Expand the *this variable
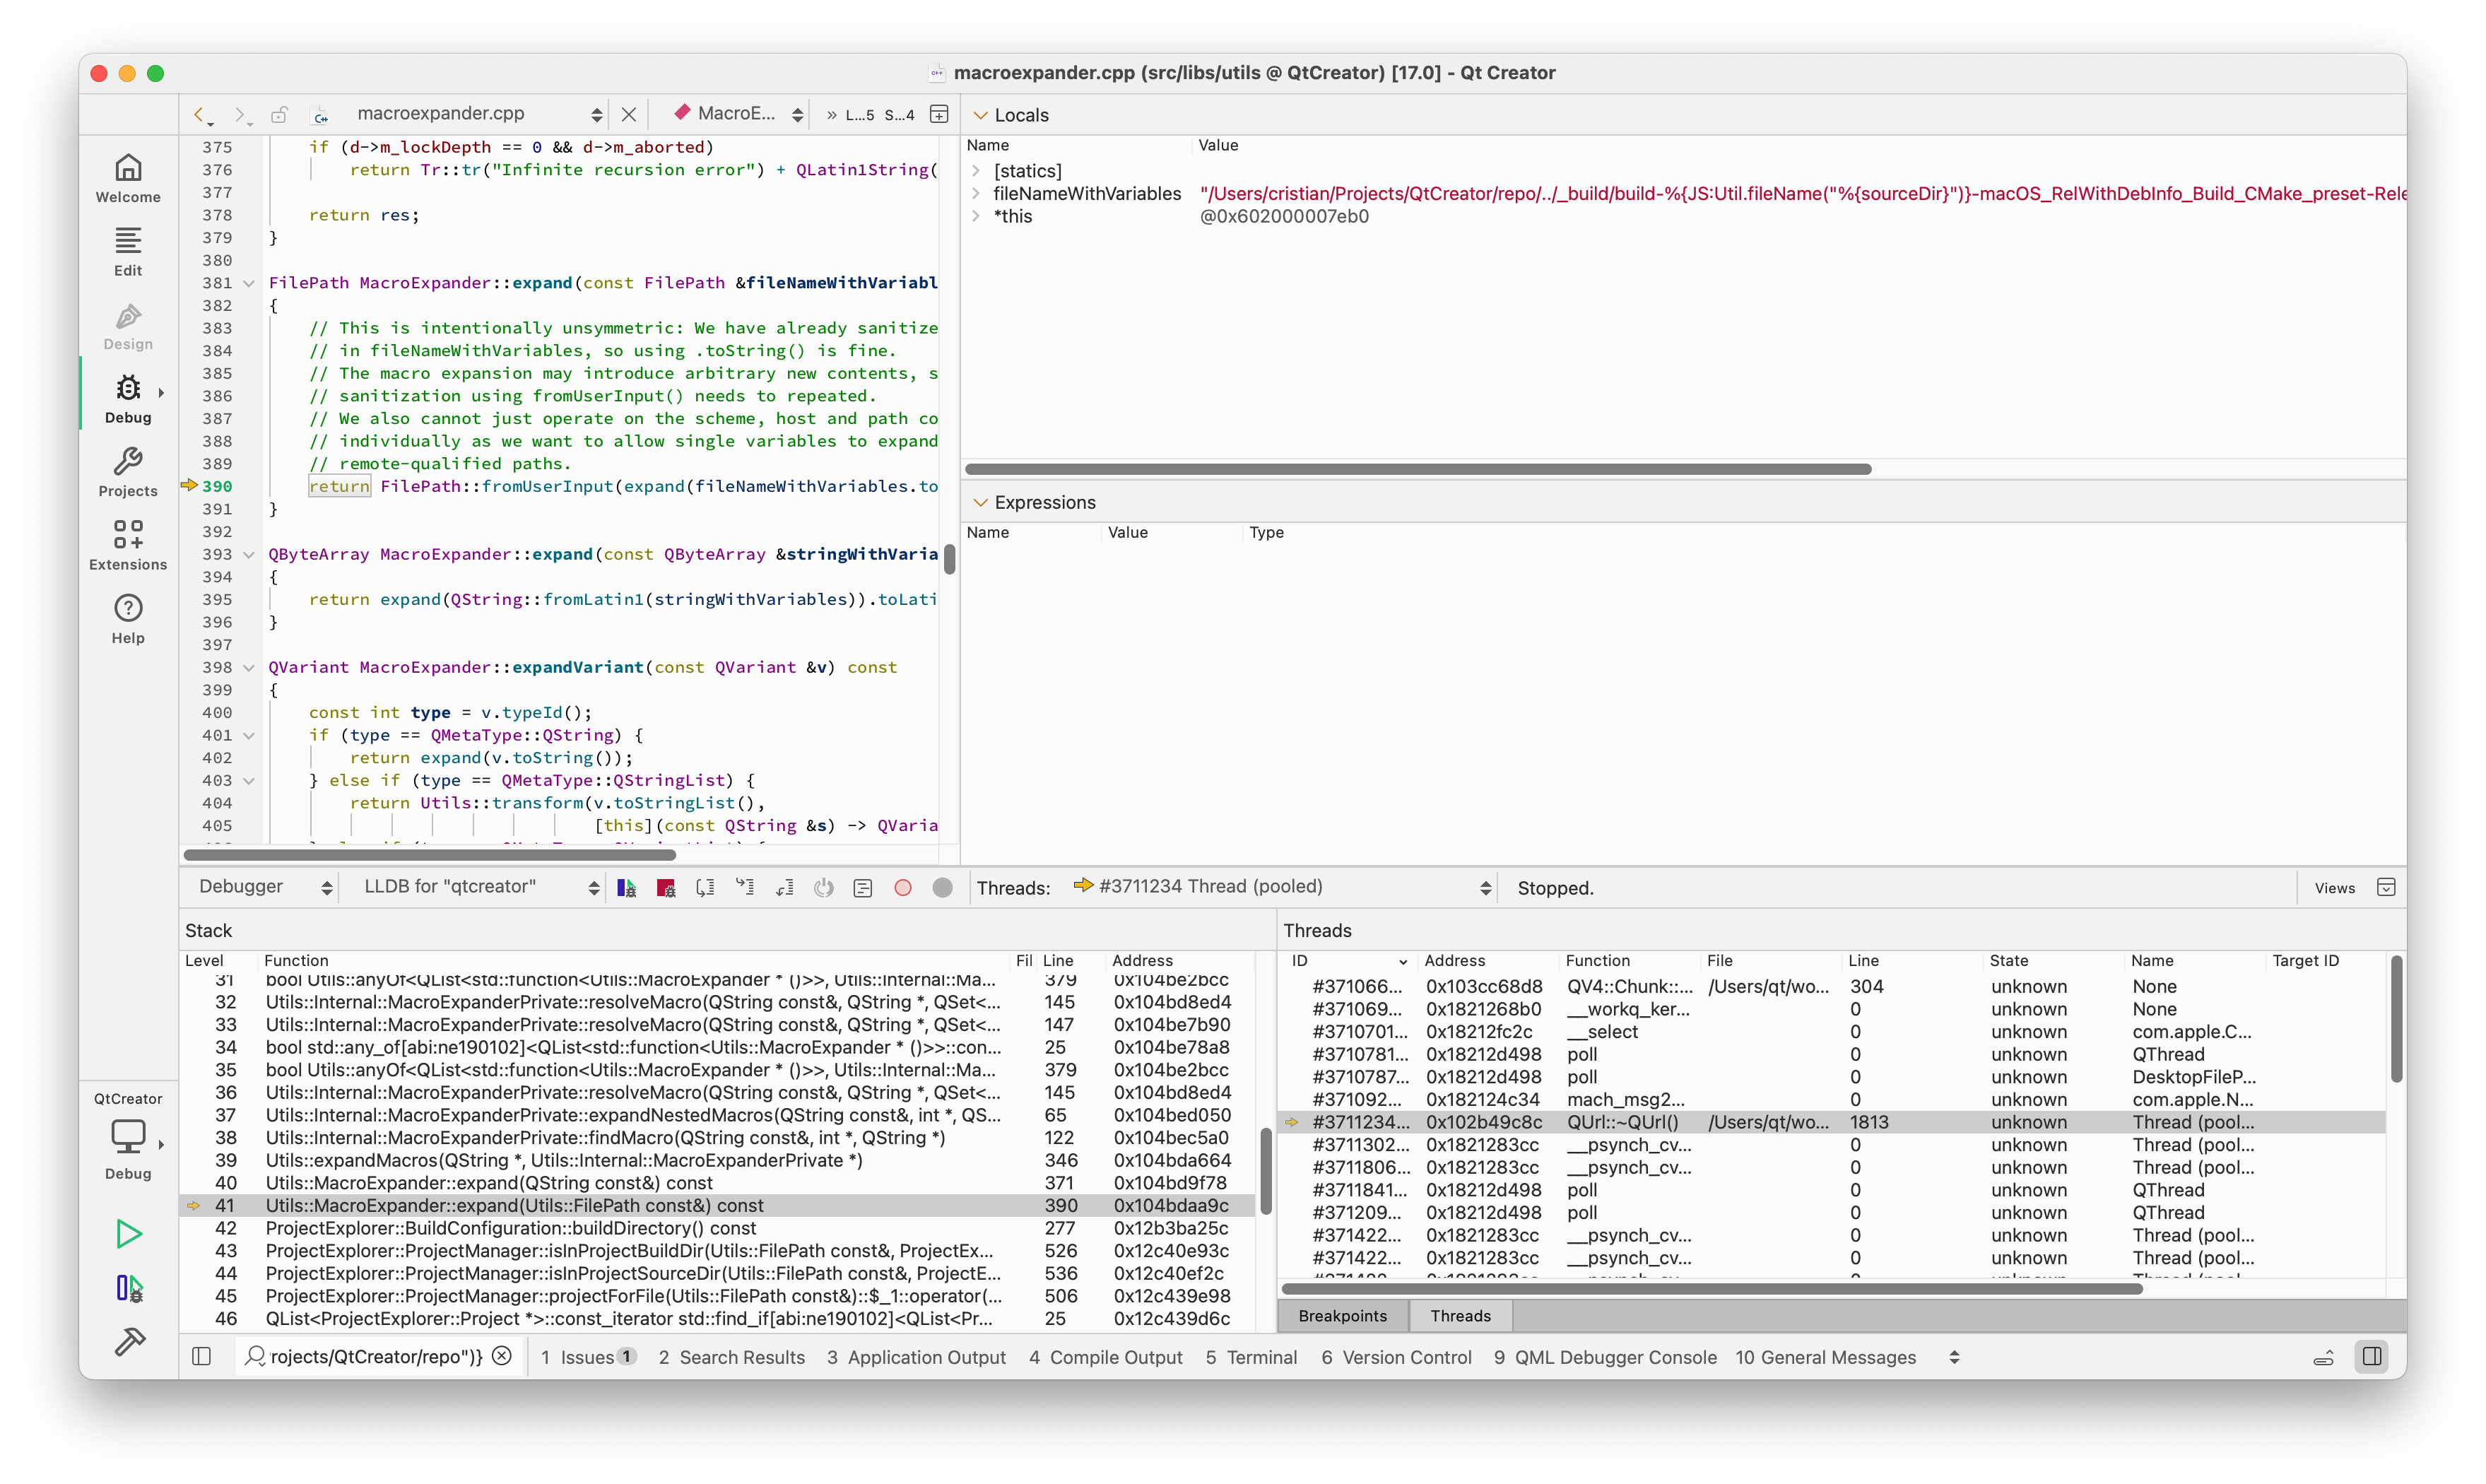Screen dimensions: 2486x1484 tap(976, 216)
